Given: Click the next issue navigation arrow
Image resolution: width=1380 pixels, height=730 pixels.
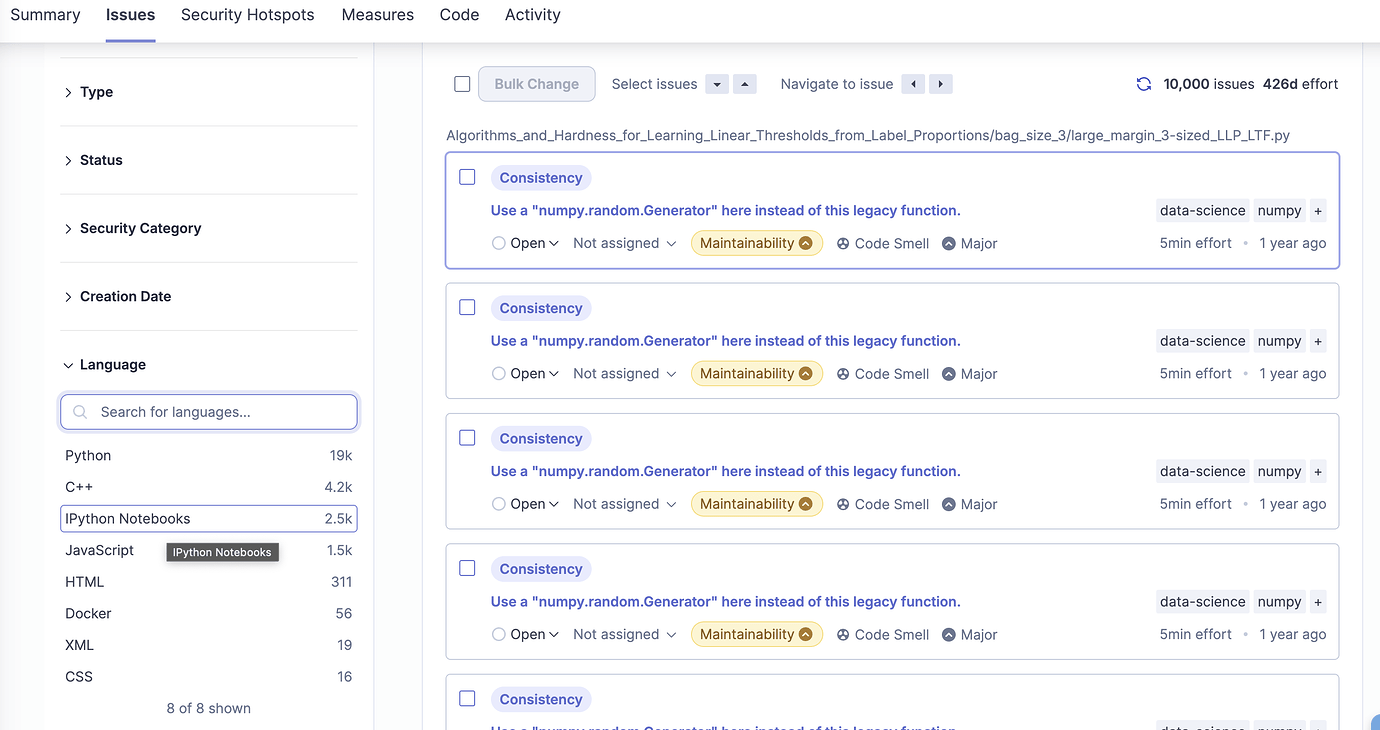Looking at the screenshot, I should [940, 84].
